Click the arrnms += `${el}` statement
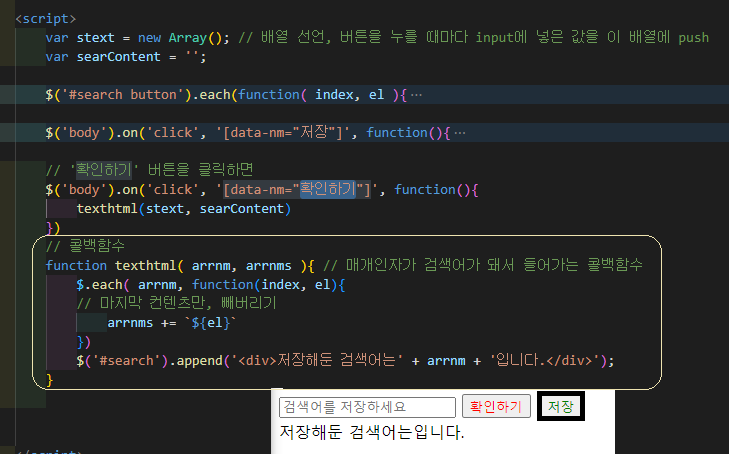The image size is (729, 454). [x=172, y=322]
